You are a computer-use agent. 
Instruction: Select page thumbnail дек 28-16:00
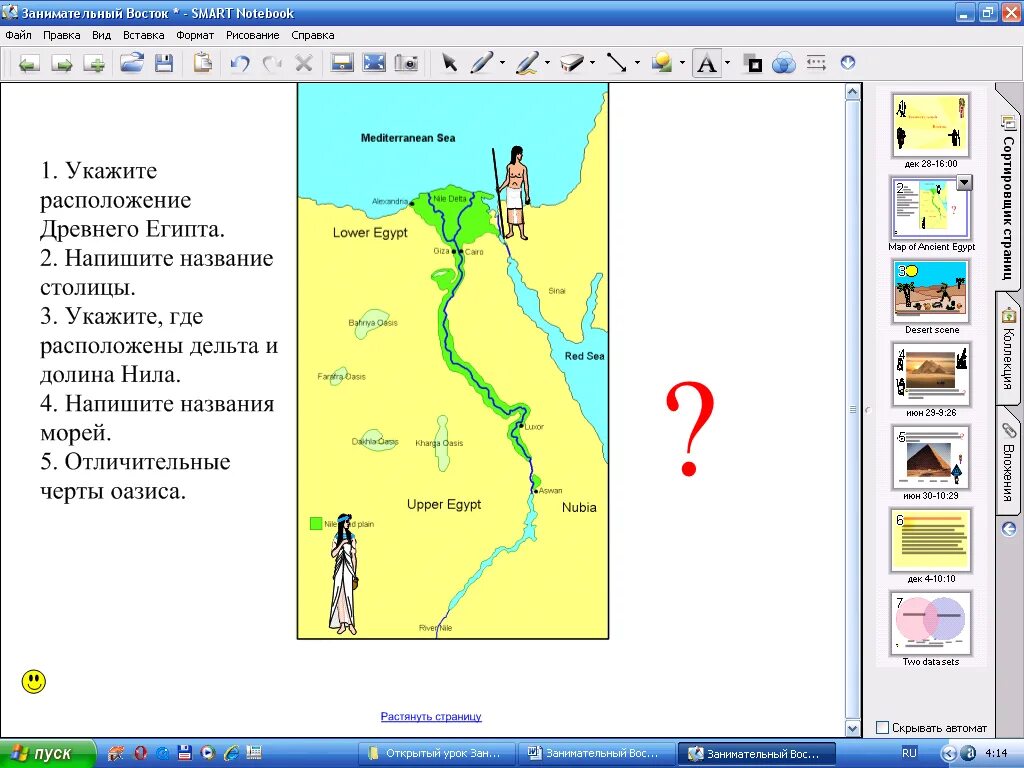pos(931,125)
